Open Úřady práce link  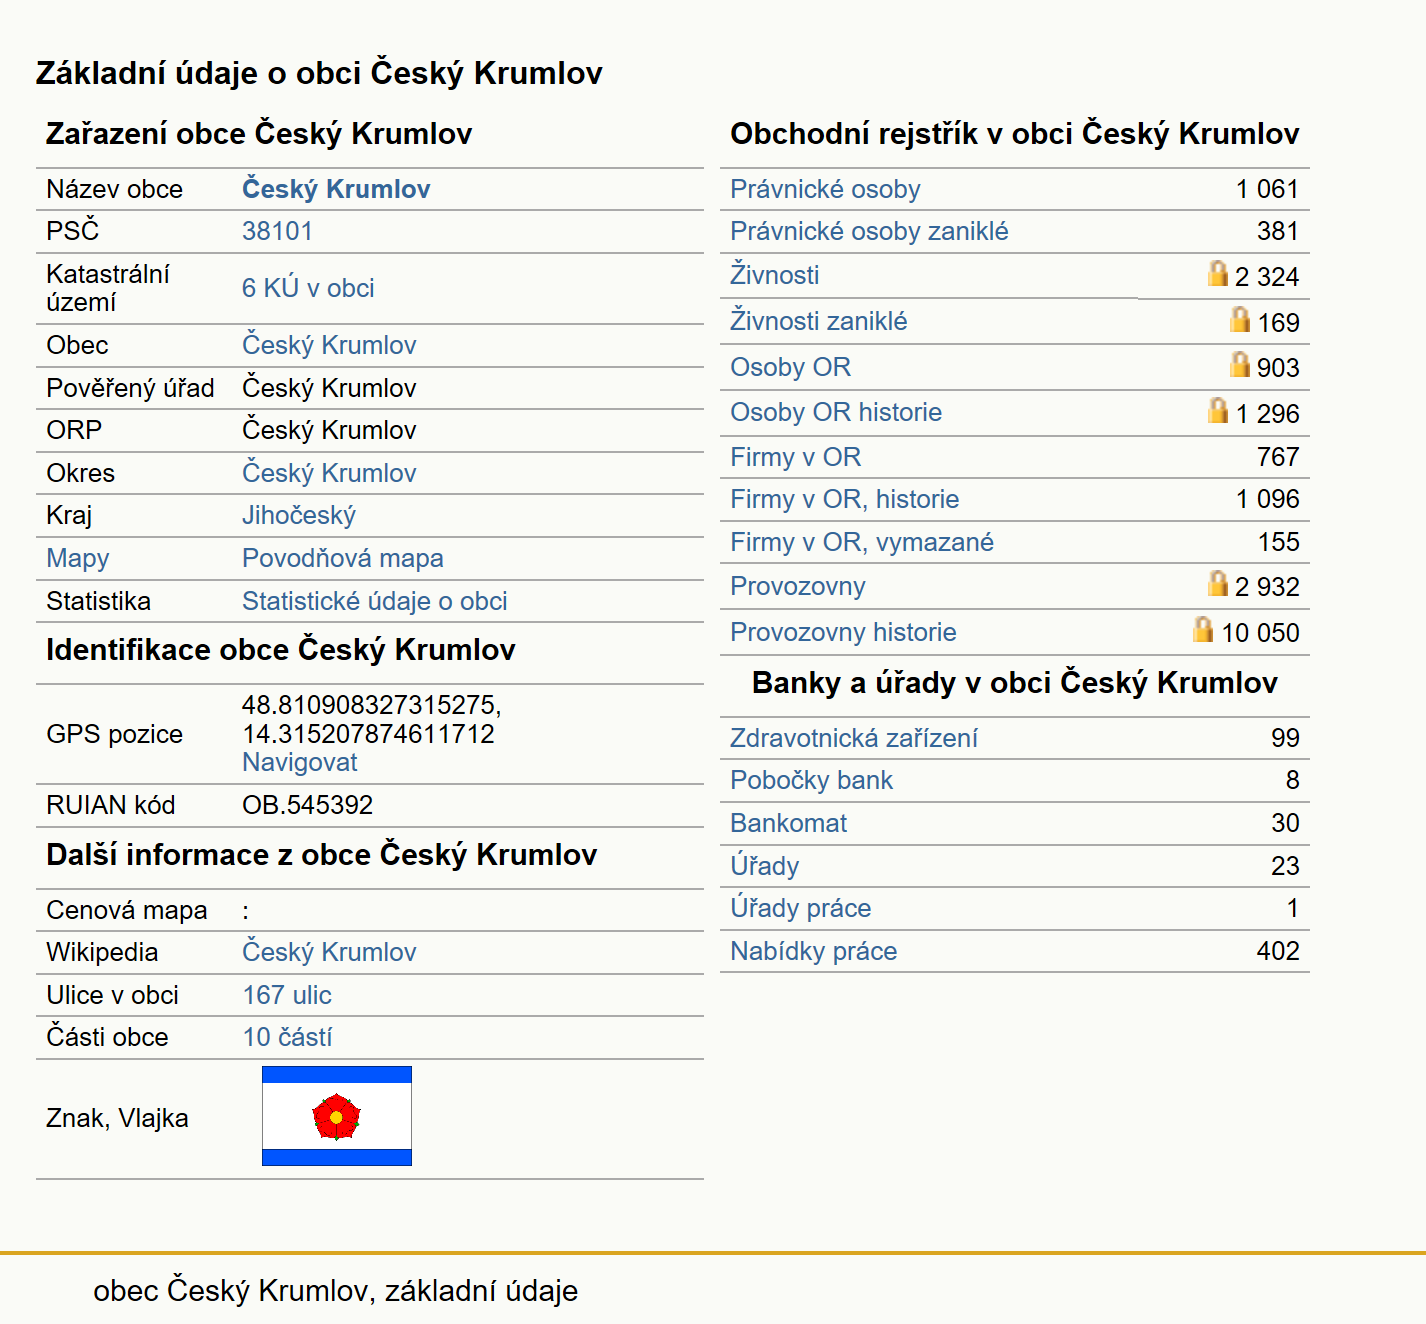tap(801, 908)
